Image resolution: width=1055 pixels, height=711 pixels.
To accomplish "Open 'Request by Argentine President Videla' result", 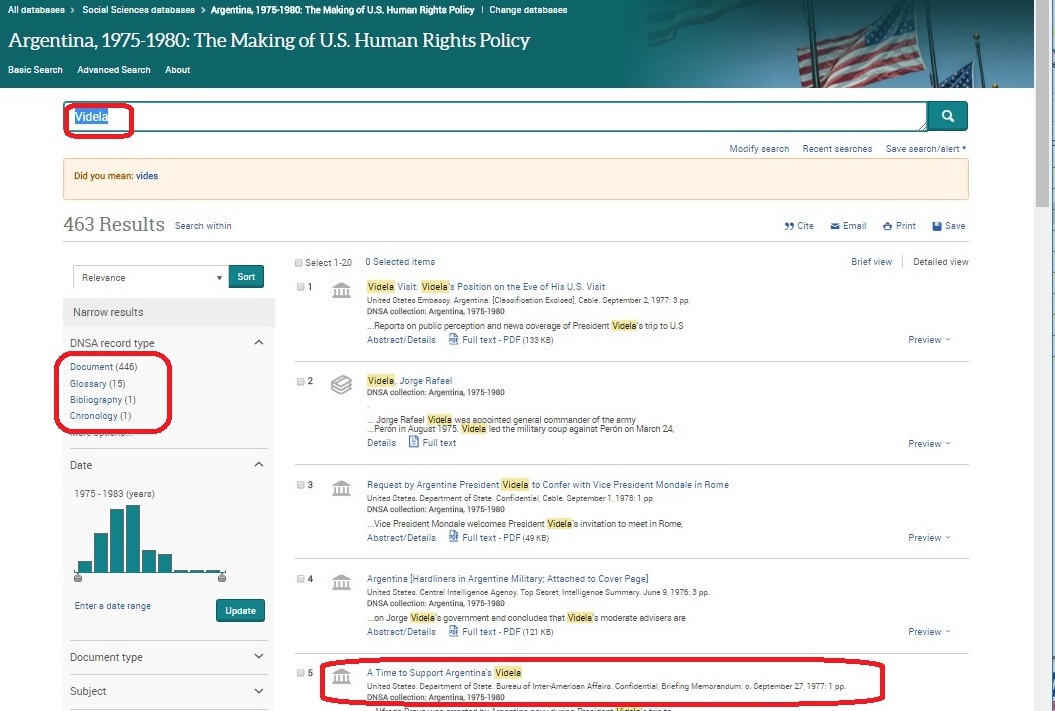I will pos(548,484).
